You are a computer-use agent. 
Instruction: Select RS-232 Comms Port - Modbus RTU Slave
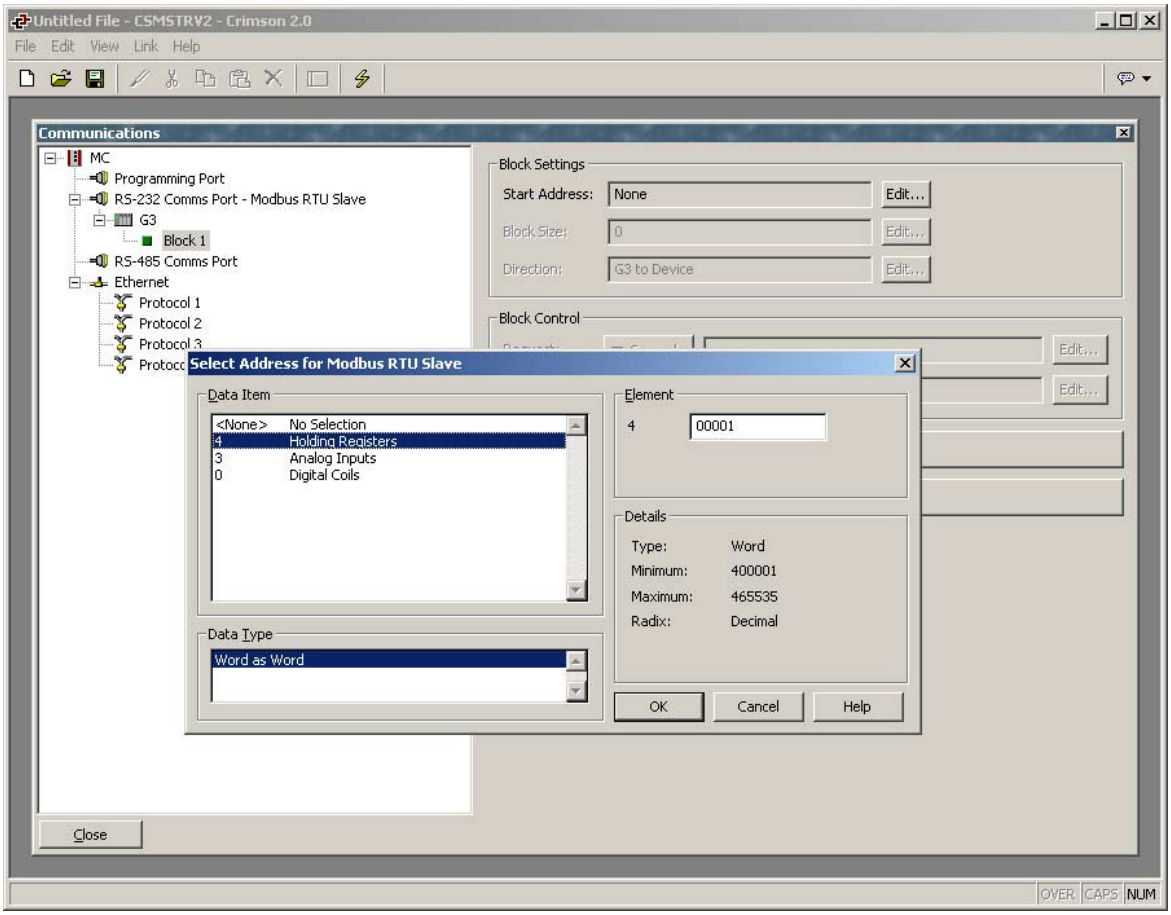point(240,199)
